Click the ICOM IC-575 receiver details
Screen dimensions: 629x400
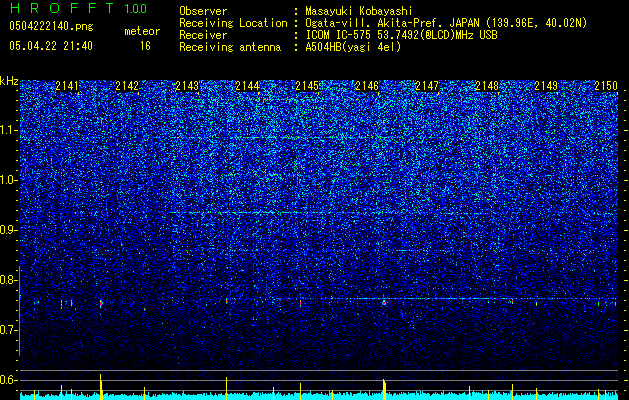[401, 35]
